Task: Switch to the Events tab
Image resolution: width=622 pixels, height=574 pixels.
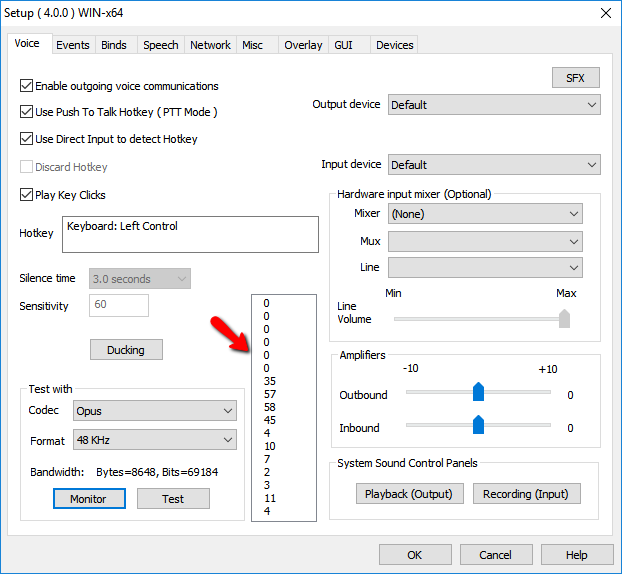Action: 73,45
